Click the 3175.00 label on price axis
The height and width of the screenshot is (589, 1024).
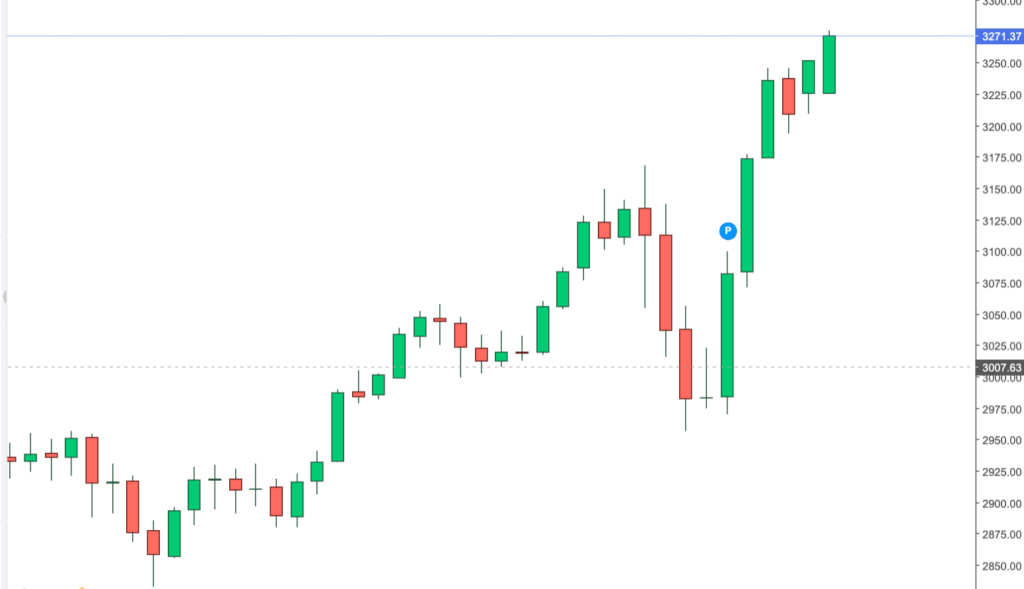[1000, 158]
